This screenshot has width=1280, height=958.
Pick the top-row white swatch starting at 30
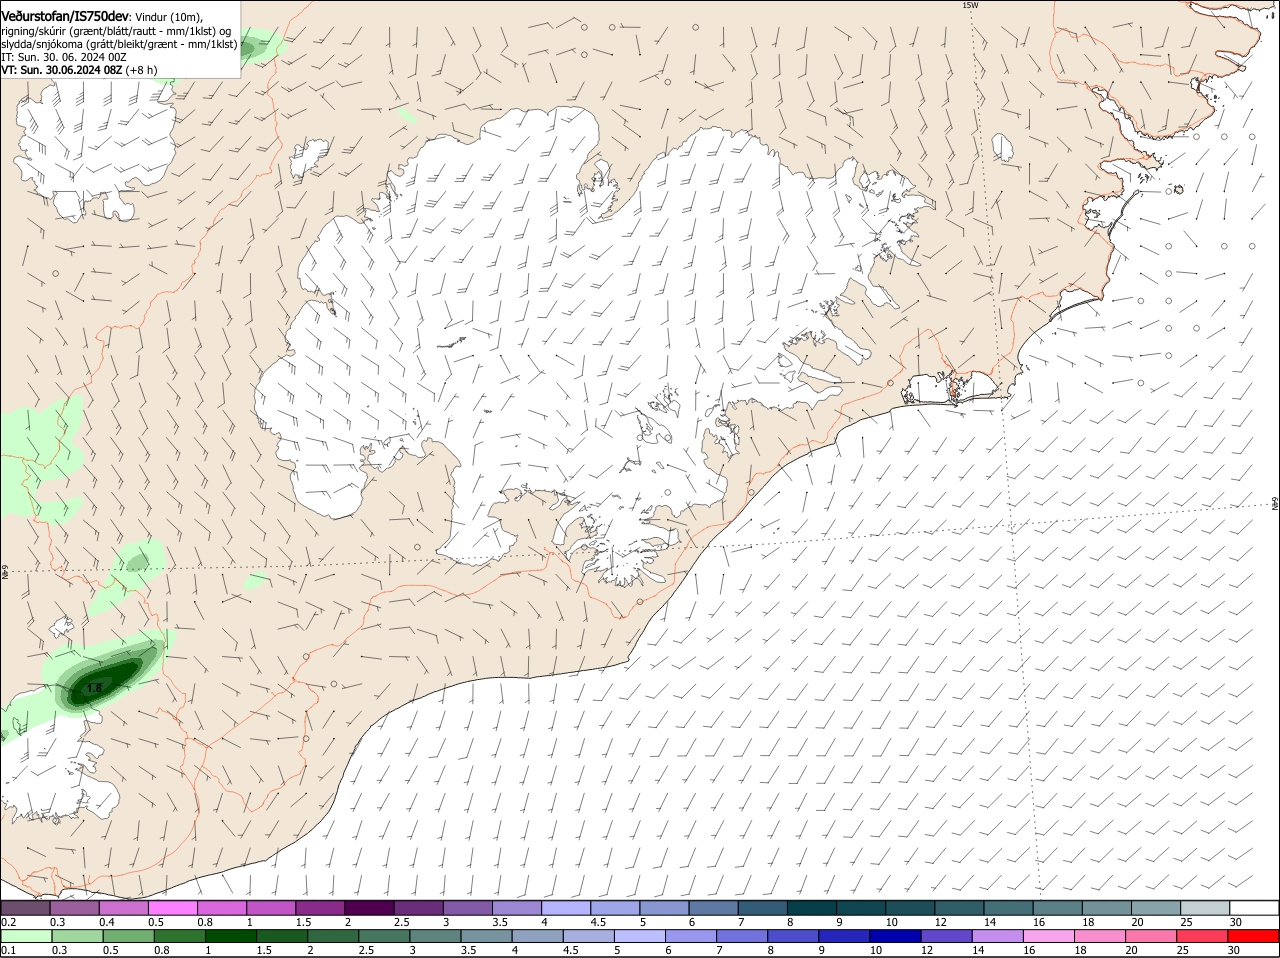1254,907
